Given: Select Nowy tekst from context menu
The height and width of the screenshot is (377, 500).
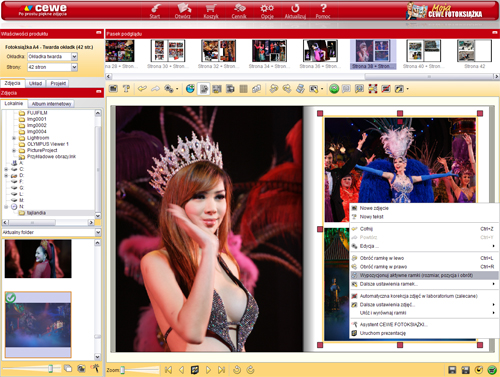Looking at the screenshot, I should pos(424,217).
